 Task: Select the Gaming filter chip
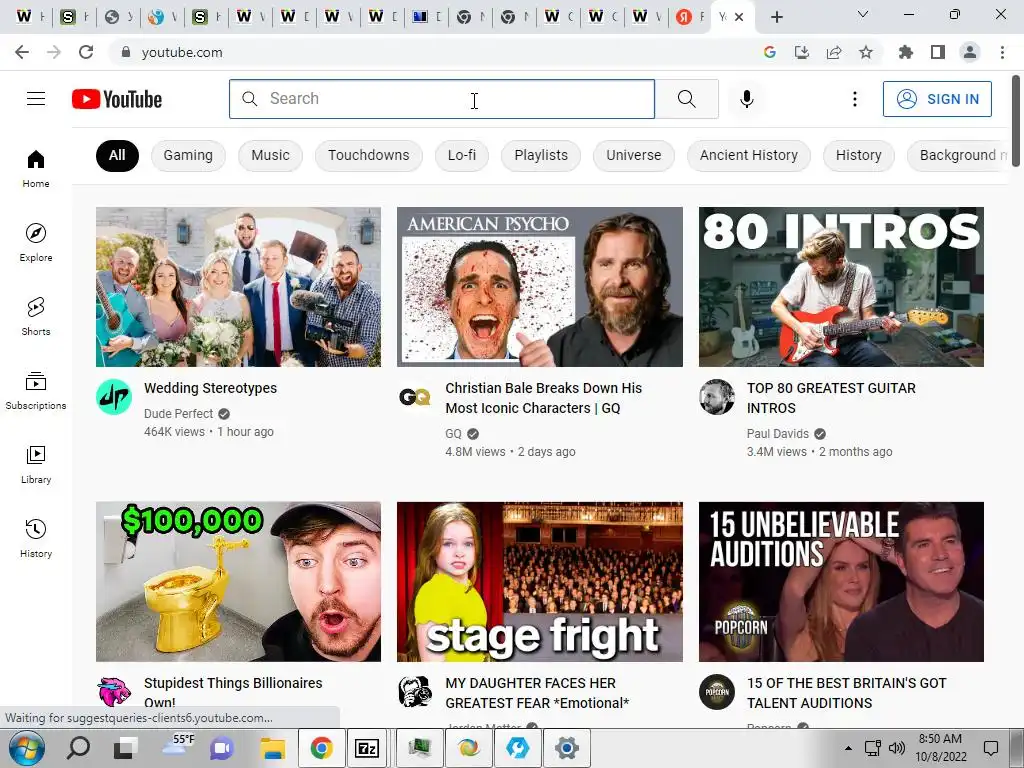tap(188, 155)
